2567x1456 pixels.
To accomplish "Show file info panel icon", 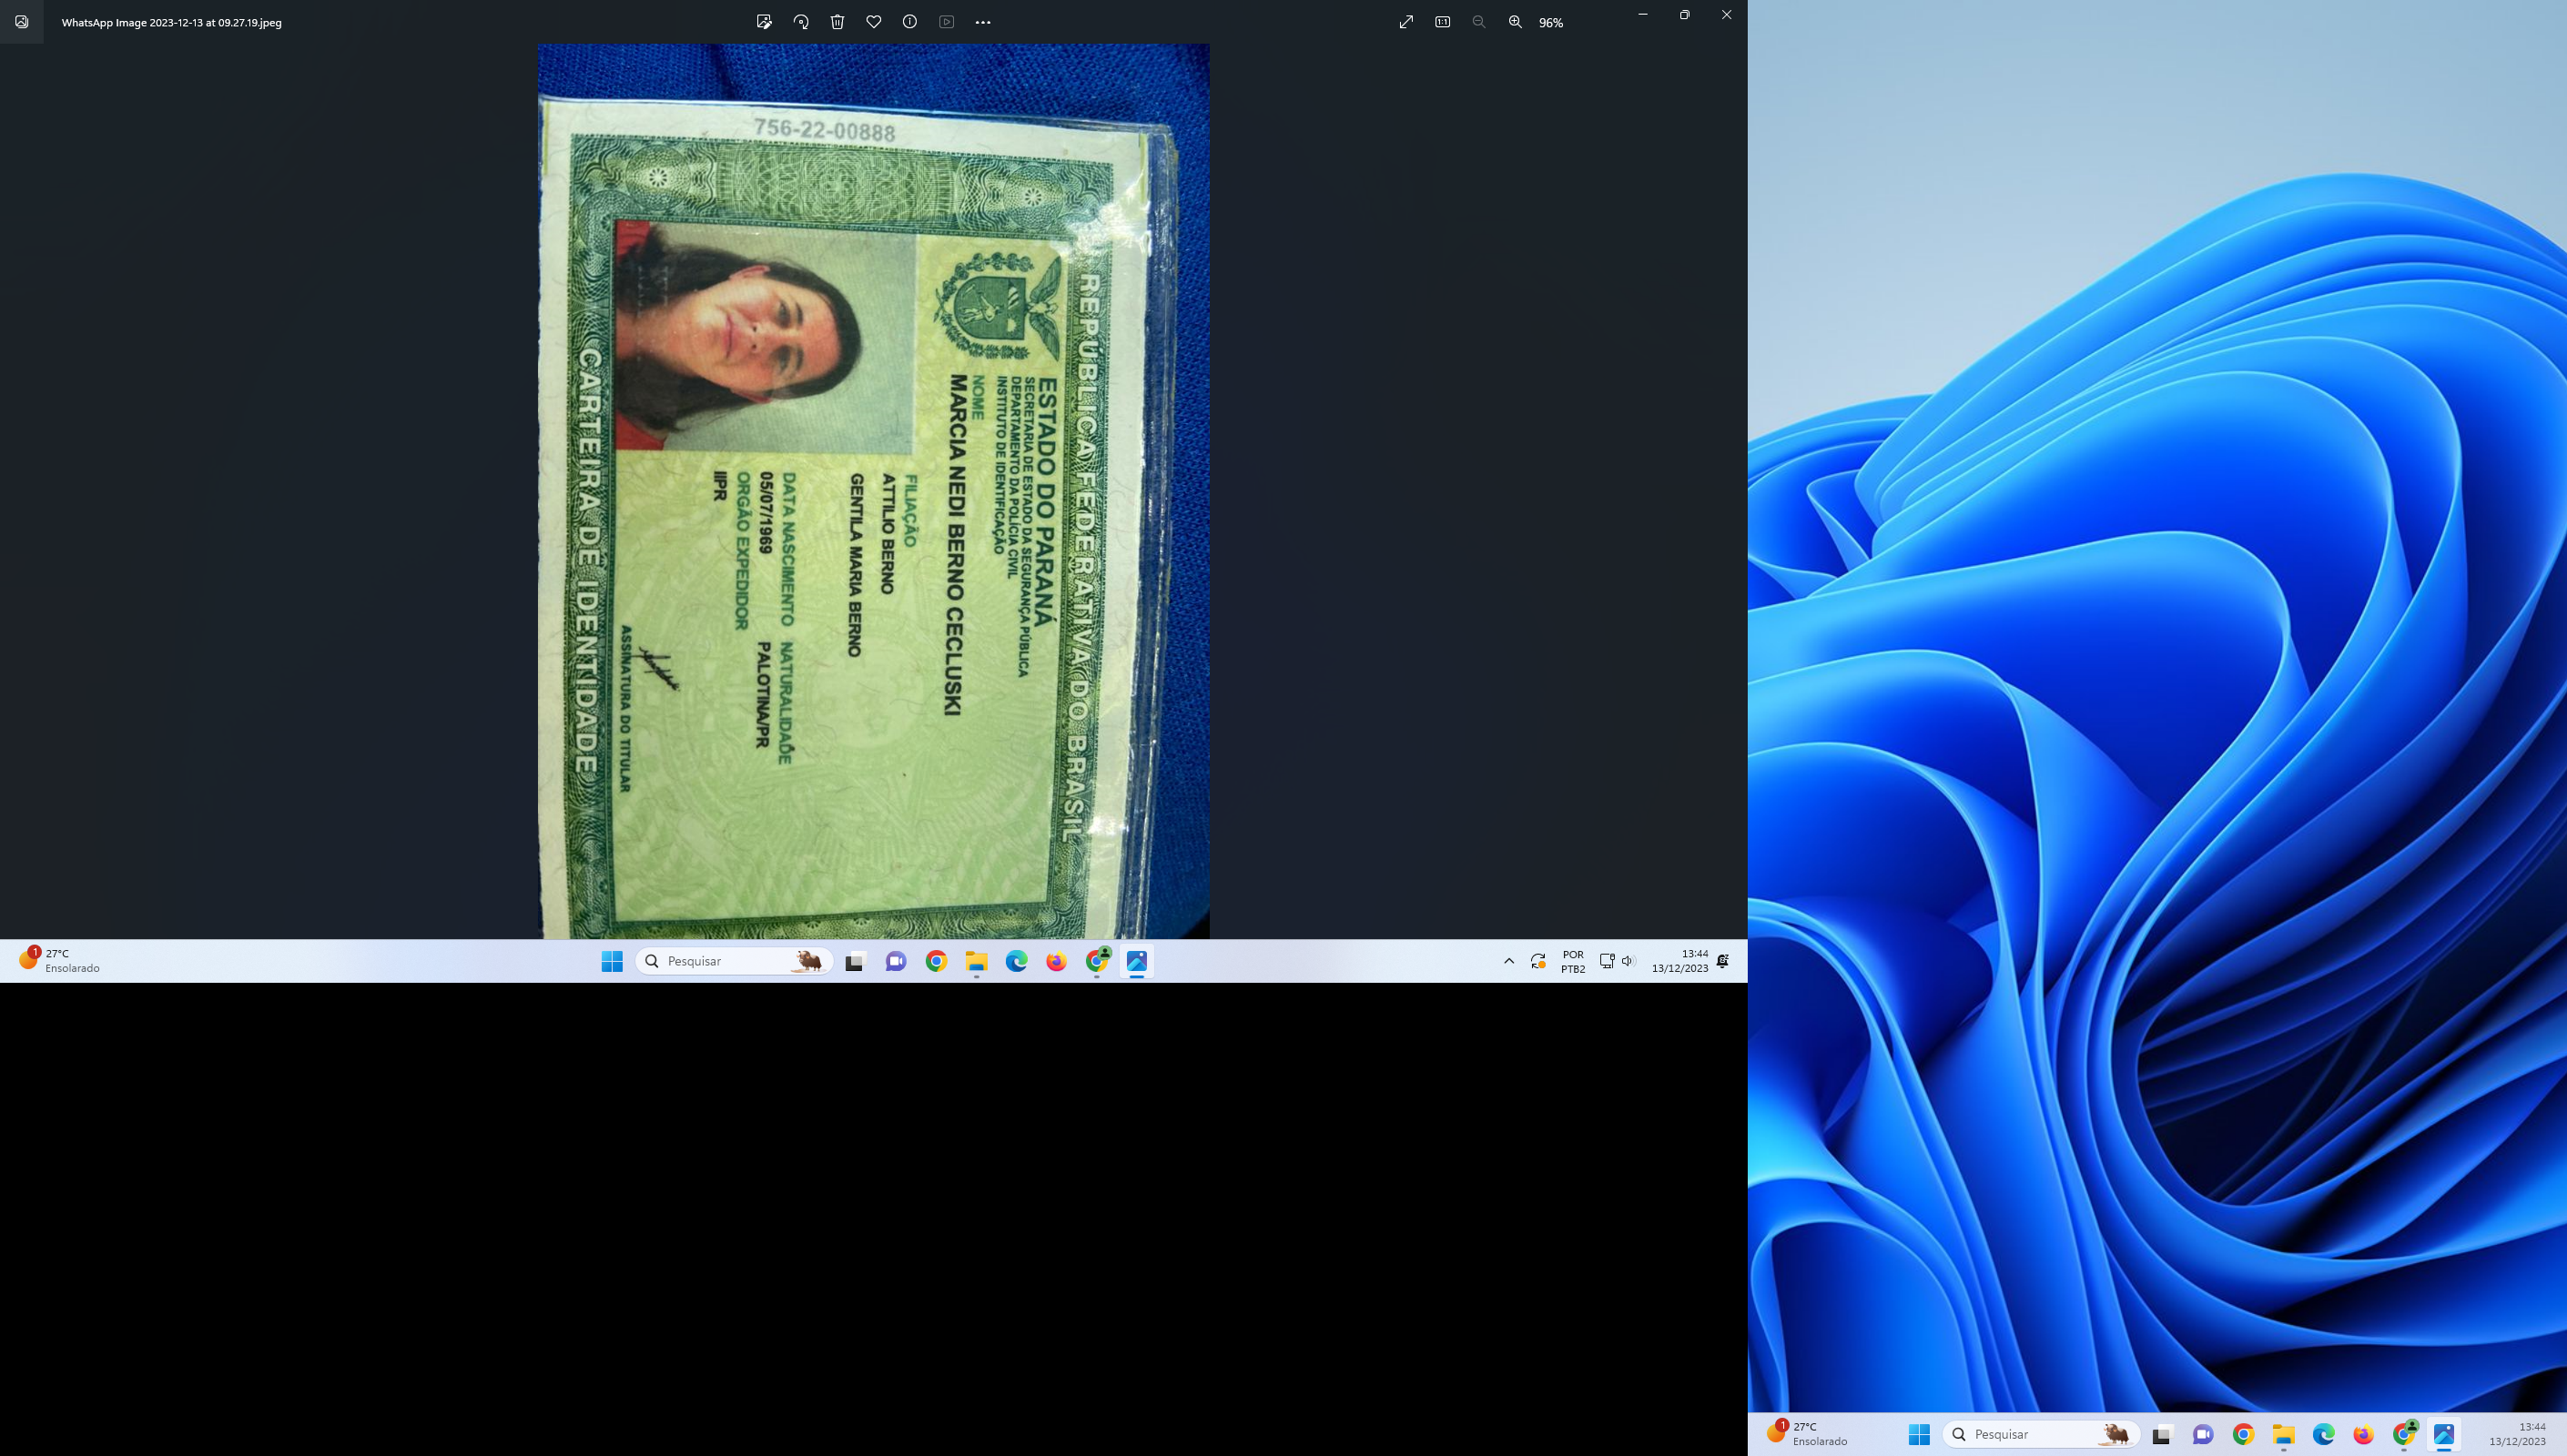I will click(909, 22).
